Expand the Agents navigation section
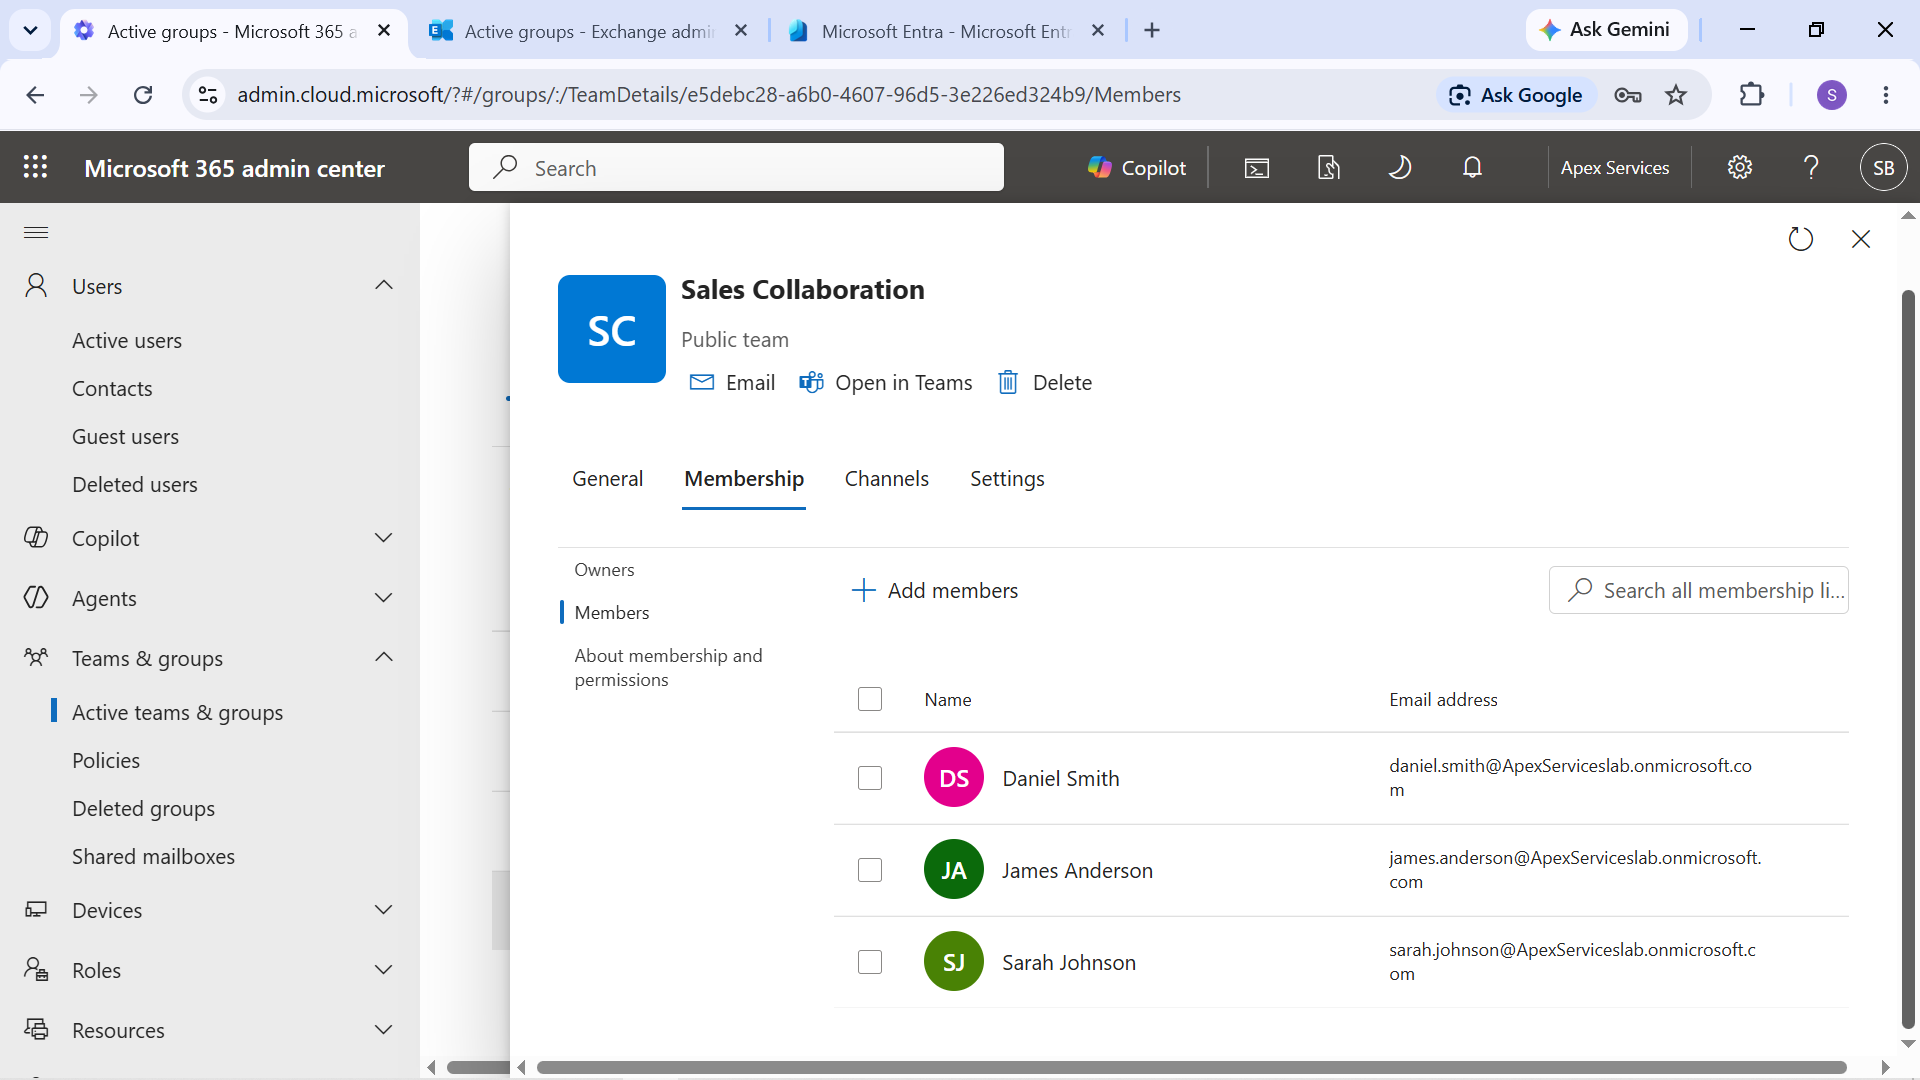 point(383,598)
